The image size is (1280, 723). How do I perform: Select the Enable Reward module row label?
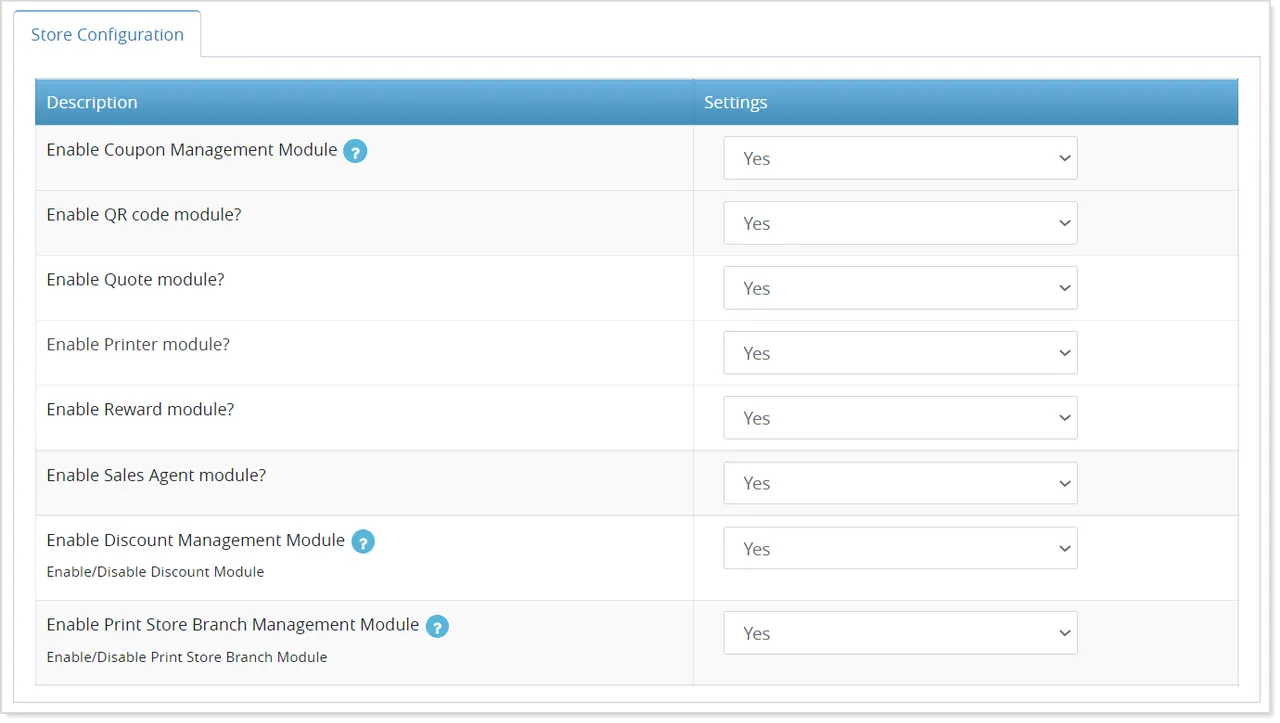pos(140,409)
